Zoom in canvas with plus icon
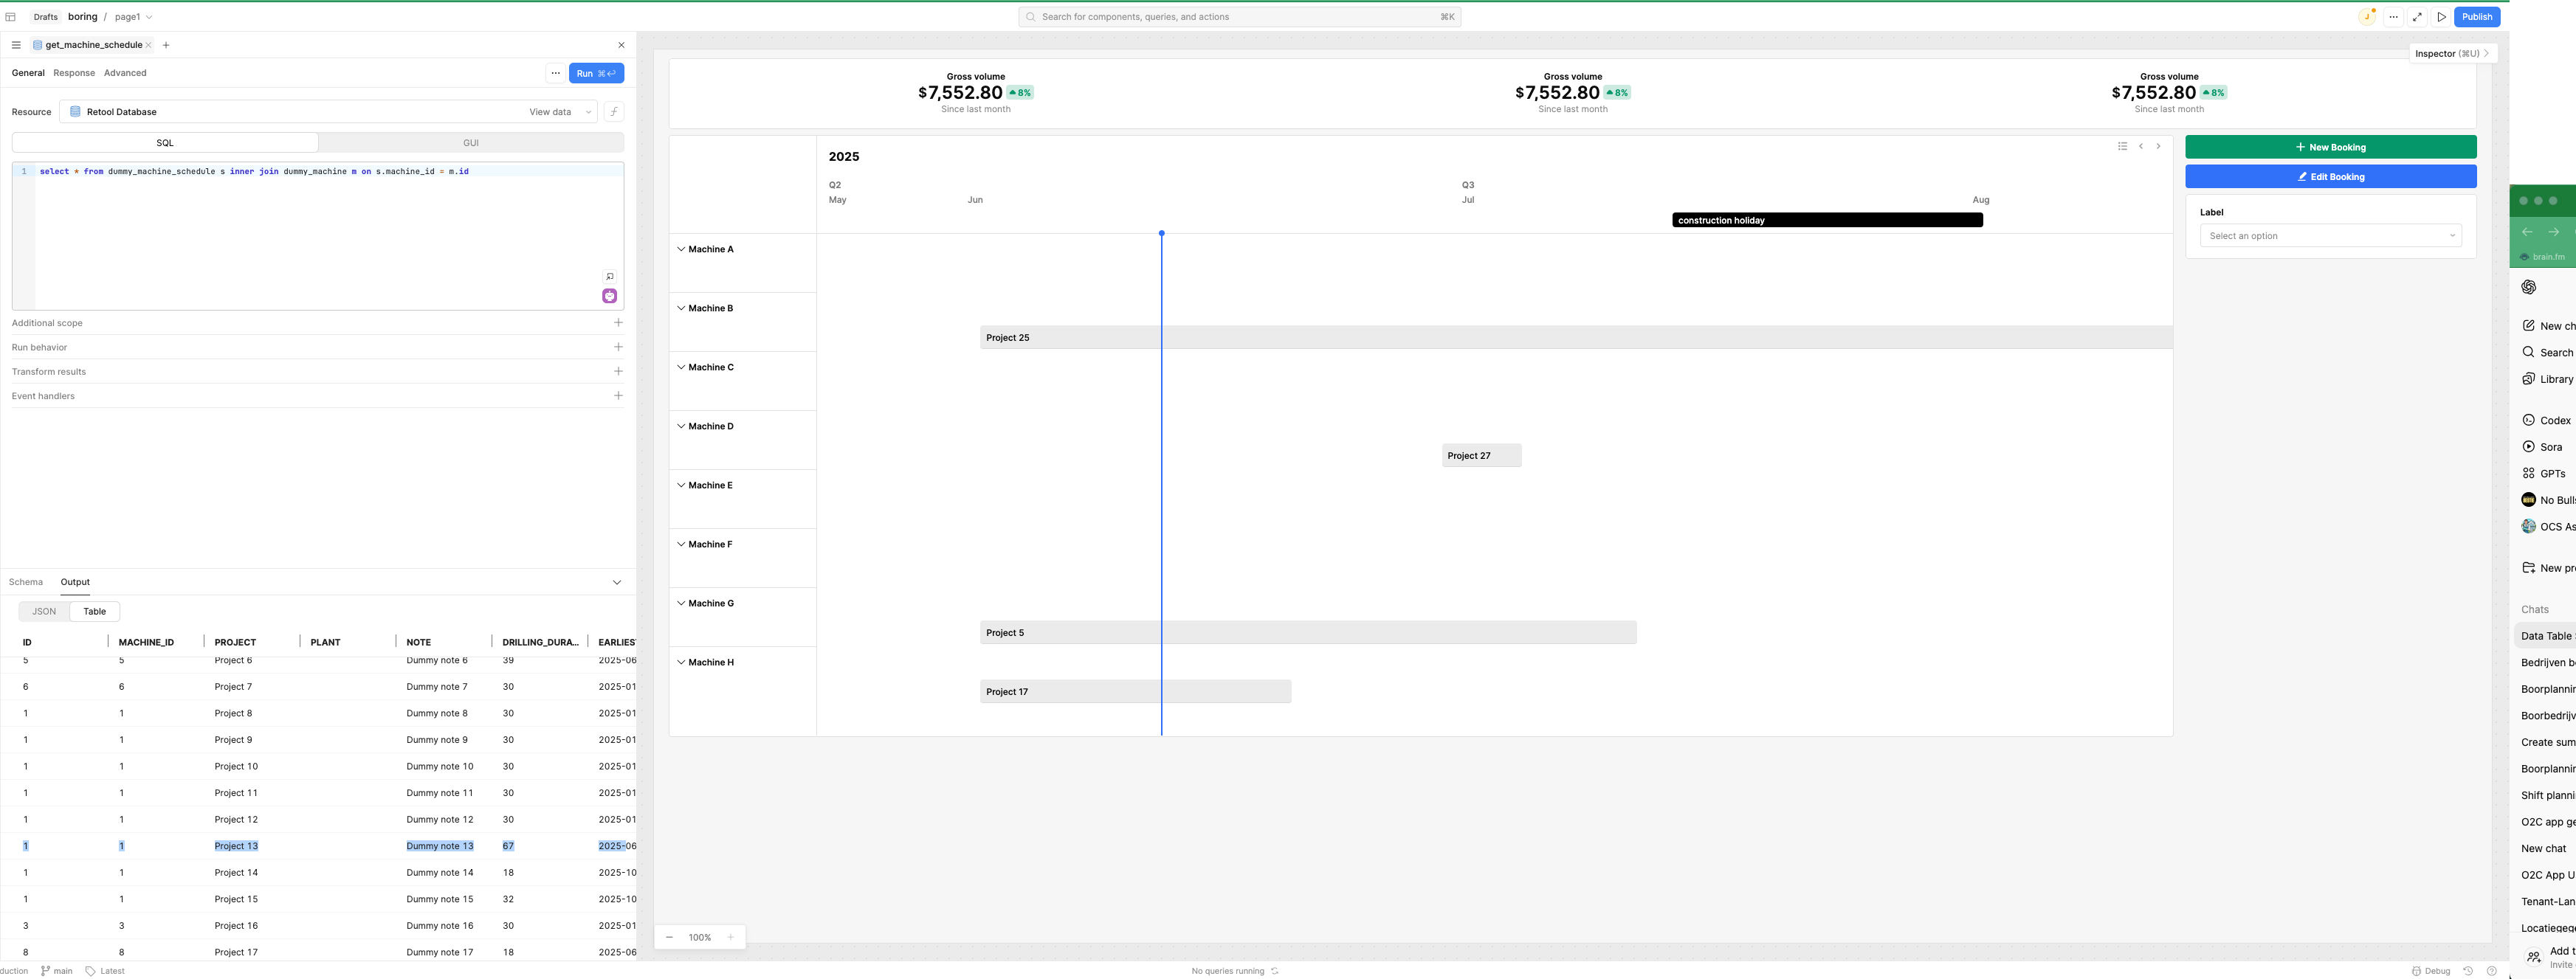 pos(730,937)
